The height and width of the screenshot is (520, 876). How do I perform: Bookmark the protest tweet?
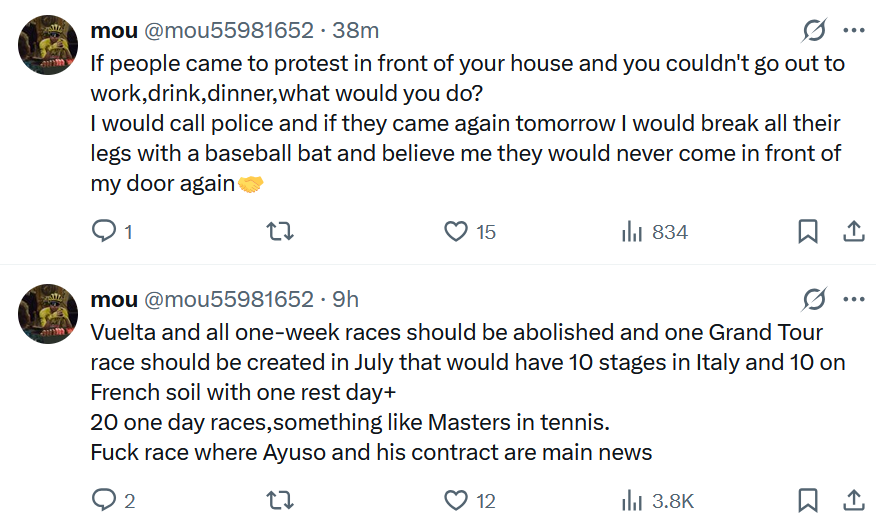click(x=808, y=232)
